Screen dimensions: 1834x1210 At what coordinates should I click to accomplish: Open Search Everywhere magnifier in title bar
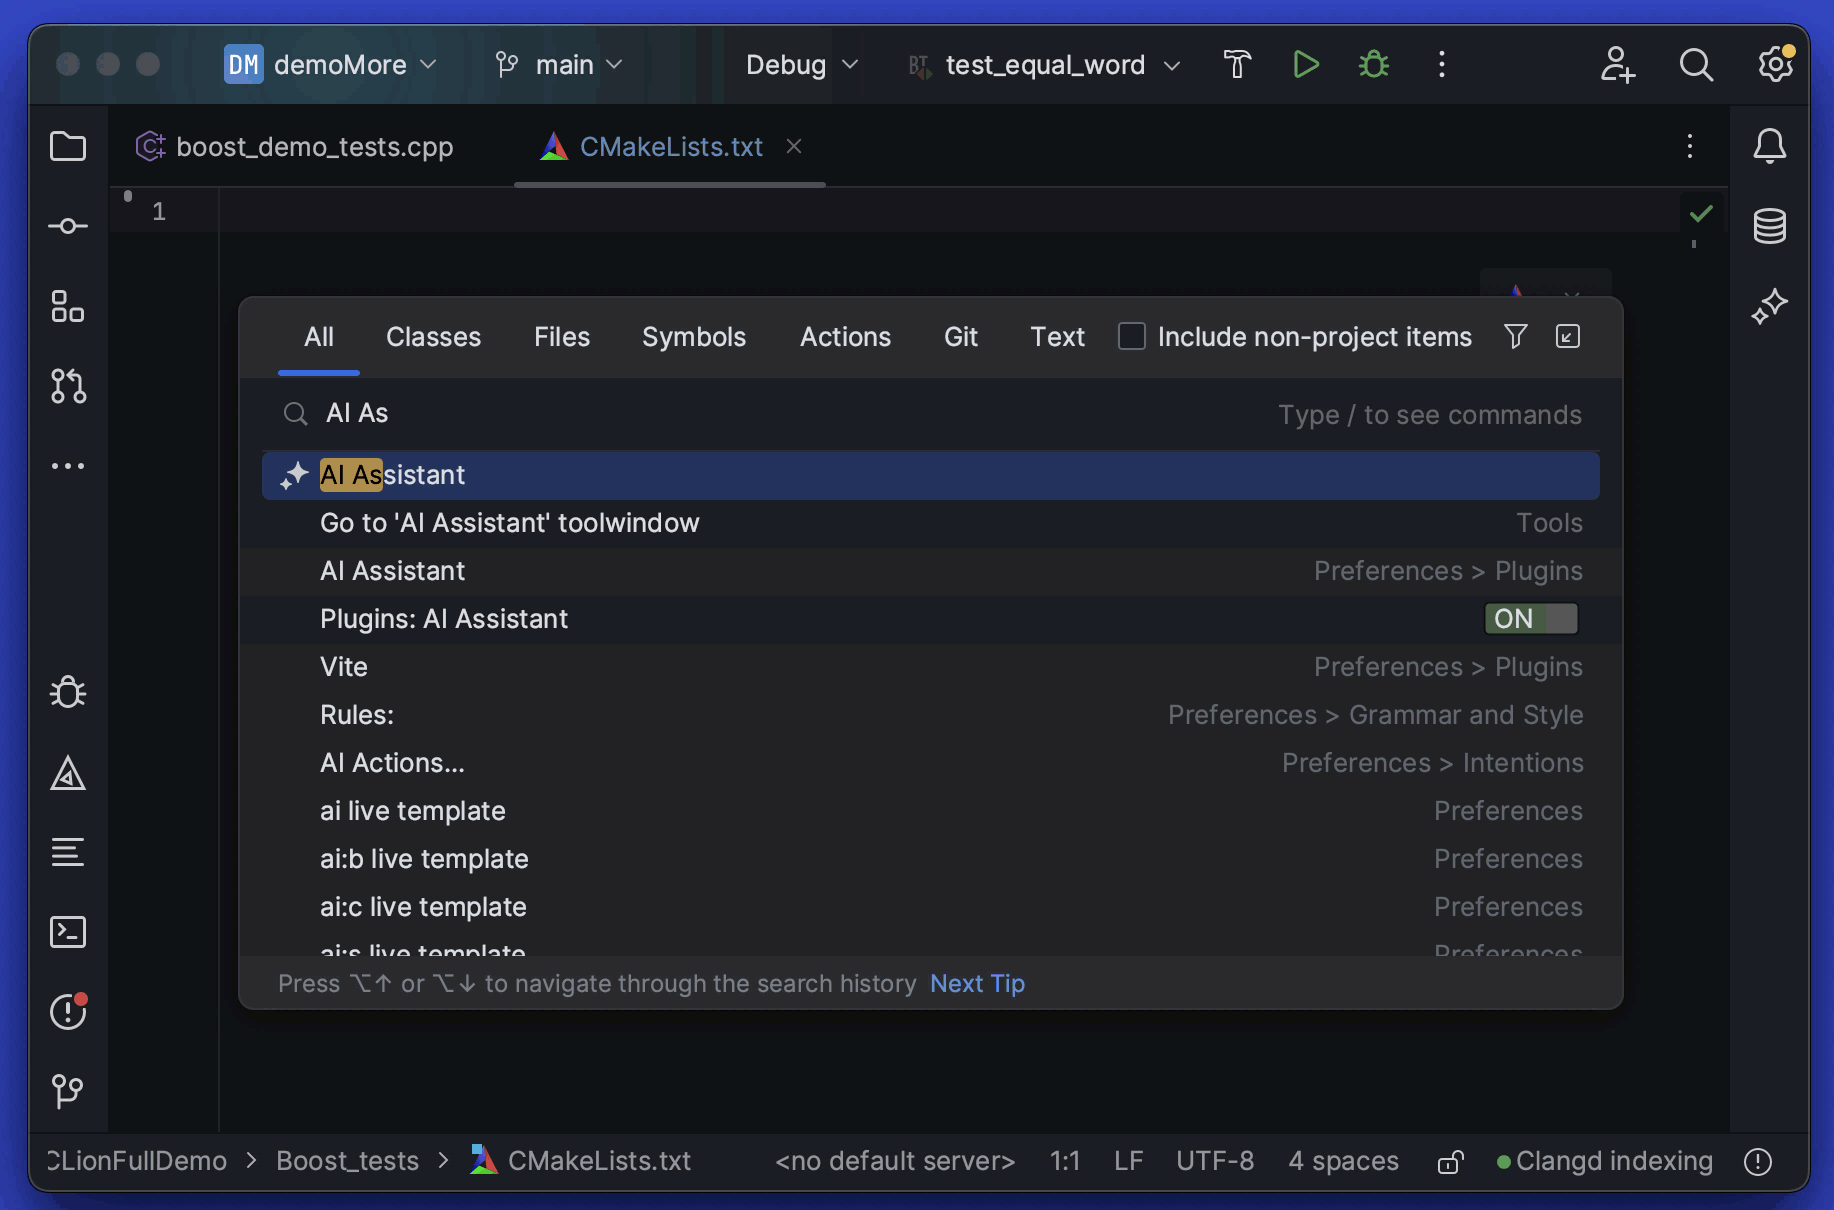[x=1696, y=65]
